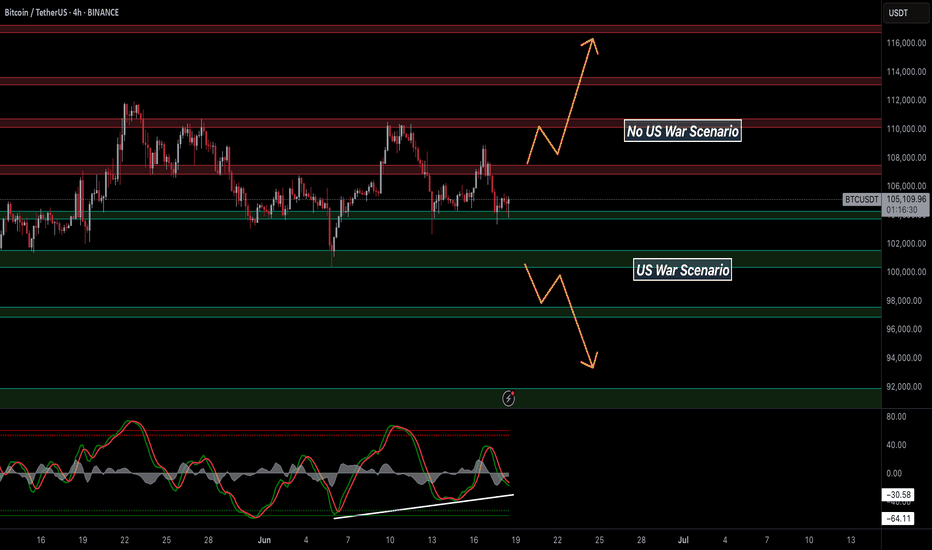This screenshot has height=550, width=932.
Task: Click the 'No US War Scenario' label
Action: (x=682, y=131)
